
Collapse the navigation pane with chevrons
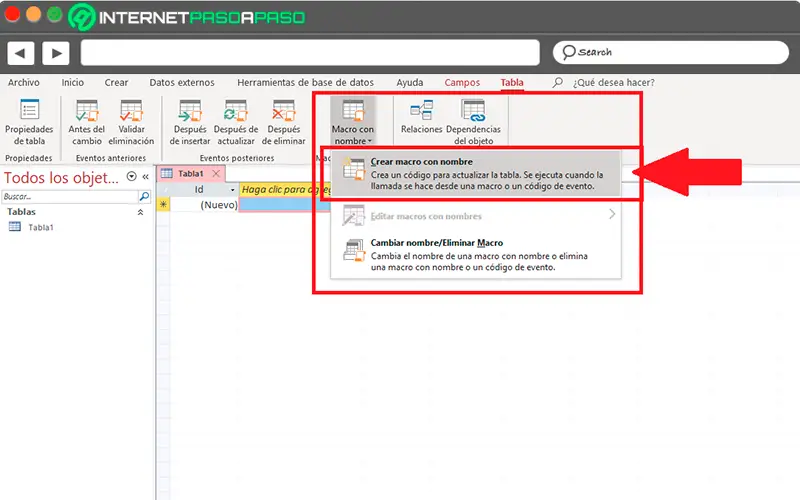pyautogui.click(x=145, y=177)
